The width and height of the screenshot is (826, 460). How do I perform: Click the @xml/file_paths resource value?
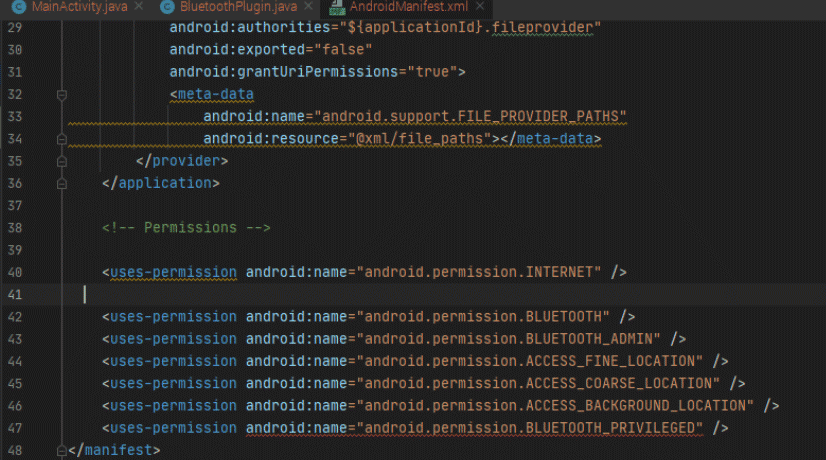point(420,139)
